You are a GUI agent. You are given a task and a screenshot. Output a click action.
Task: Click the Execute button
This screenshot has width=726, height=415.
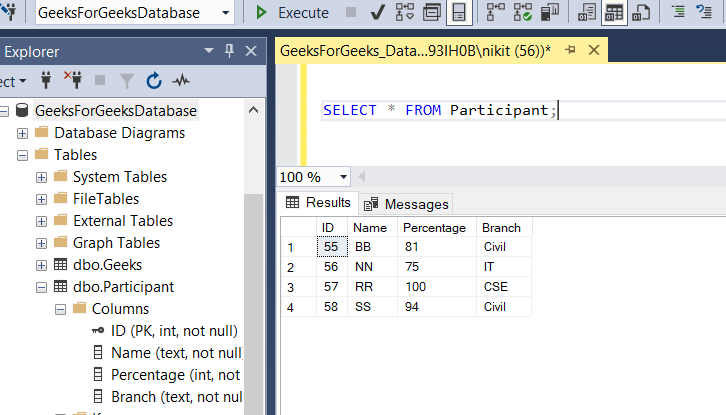tap(292, 13)
